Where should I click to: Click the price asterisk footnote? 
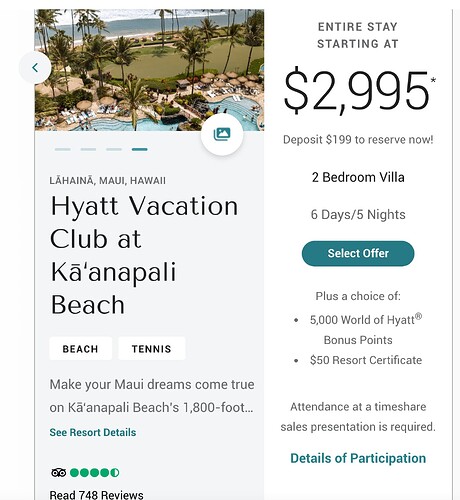pos(433,80)
